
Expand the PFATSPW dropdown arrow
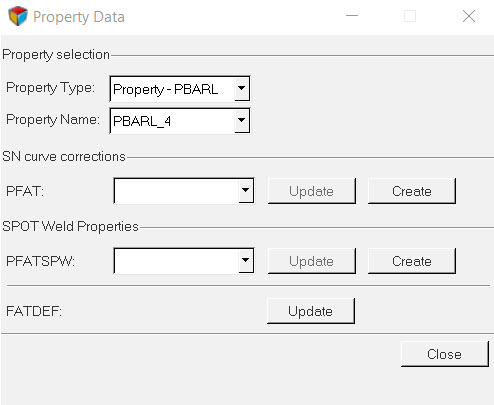(x=246, y=260)
